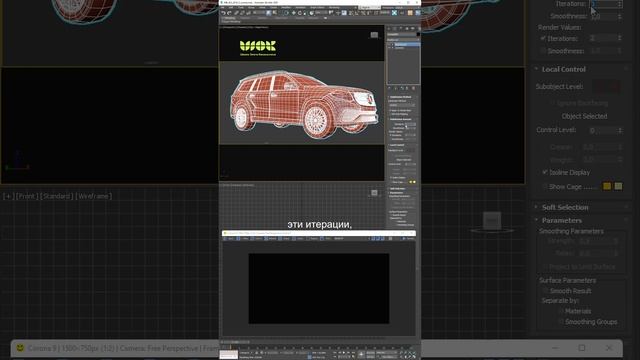Click the Corona frame buffer title bar
640x360 pixels.
[x=319, y=233]
